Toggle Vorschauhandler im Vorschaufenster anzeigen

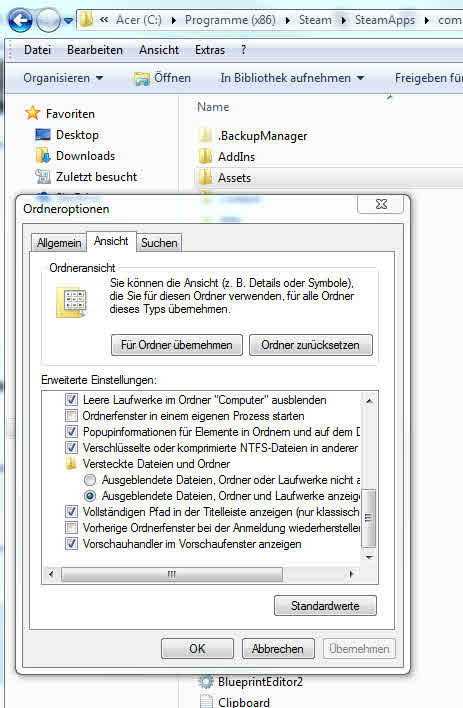click(71, 544)
